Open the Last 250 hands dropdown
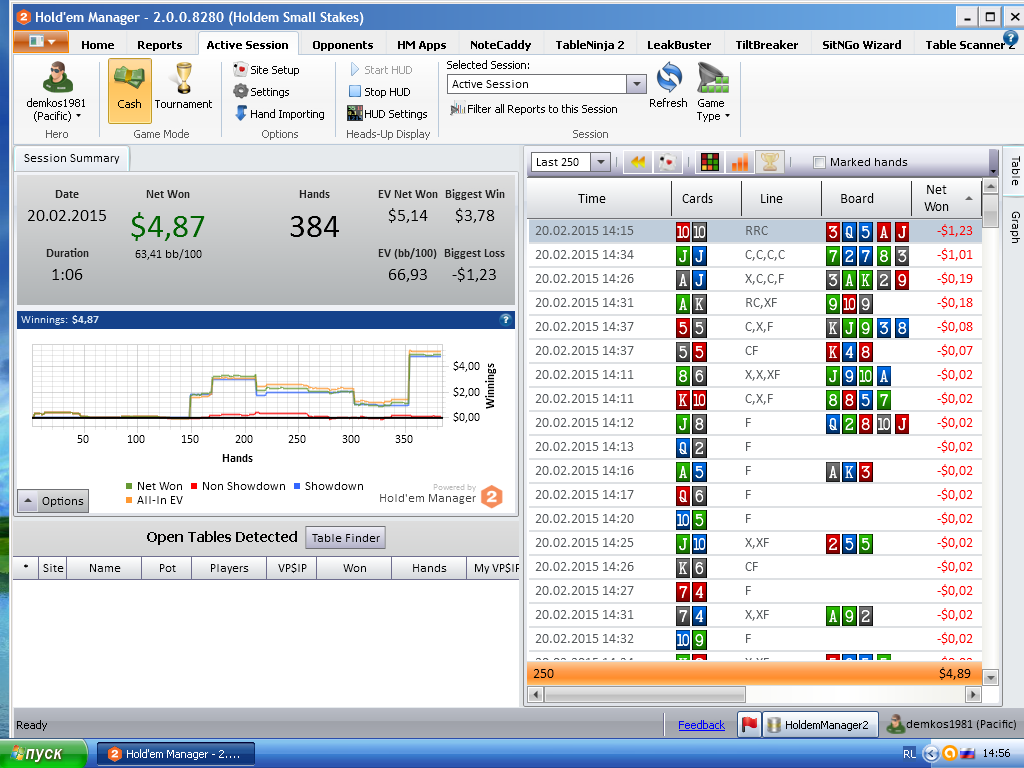This screenshot has height=768, width=1024. 601,162
